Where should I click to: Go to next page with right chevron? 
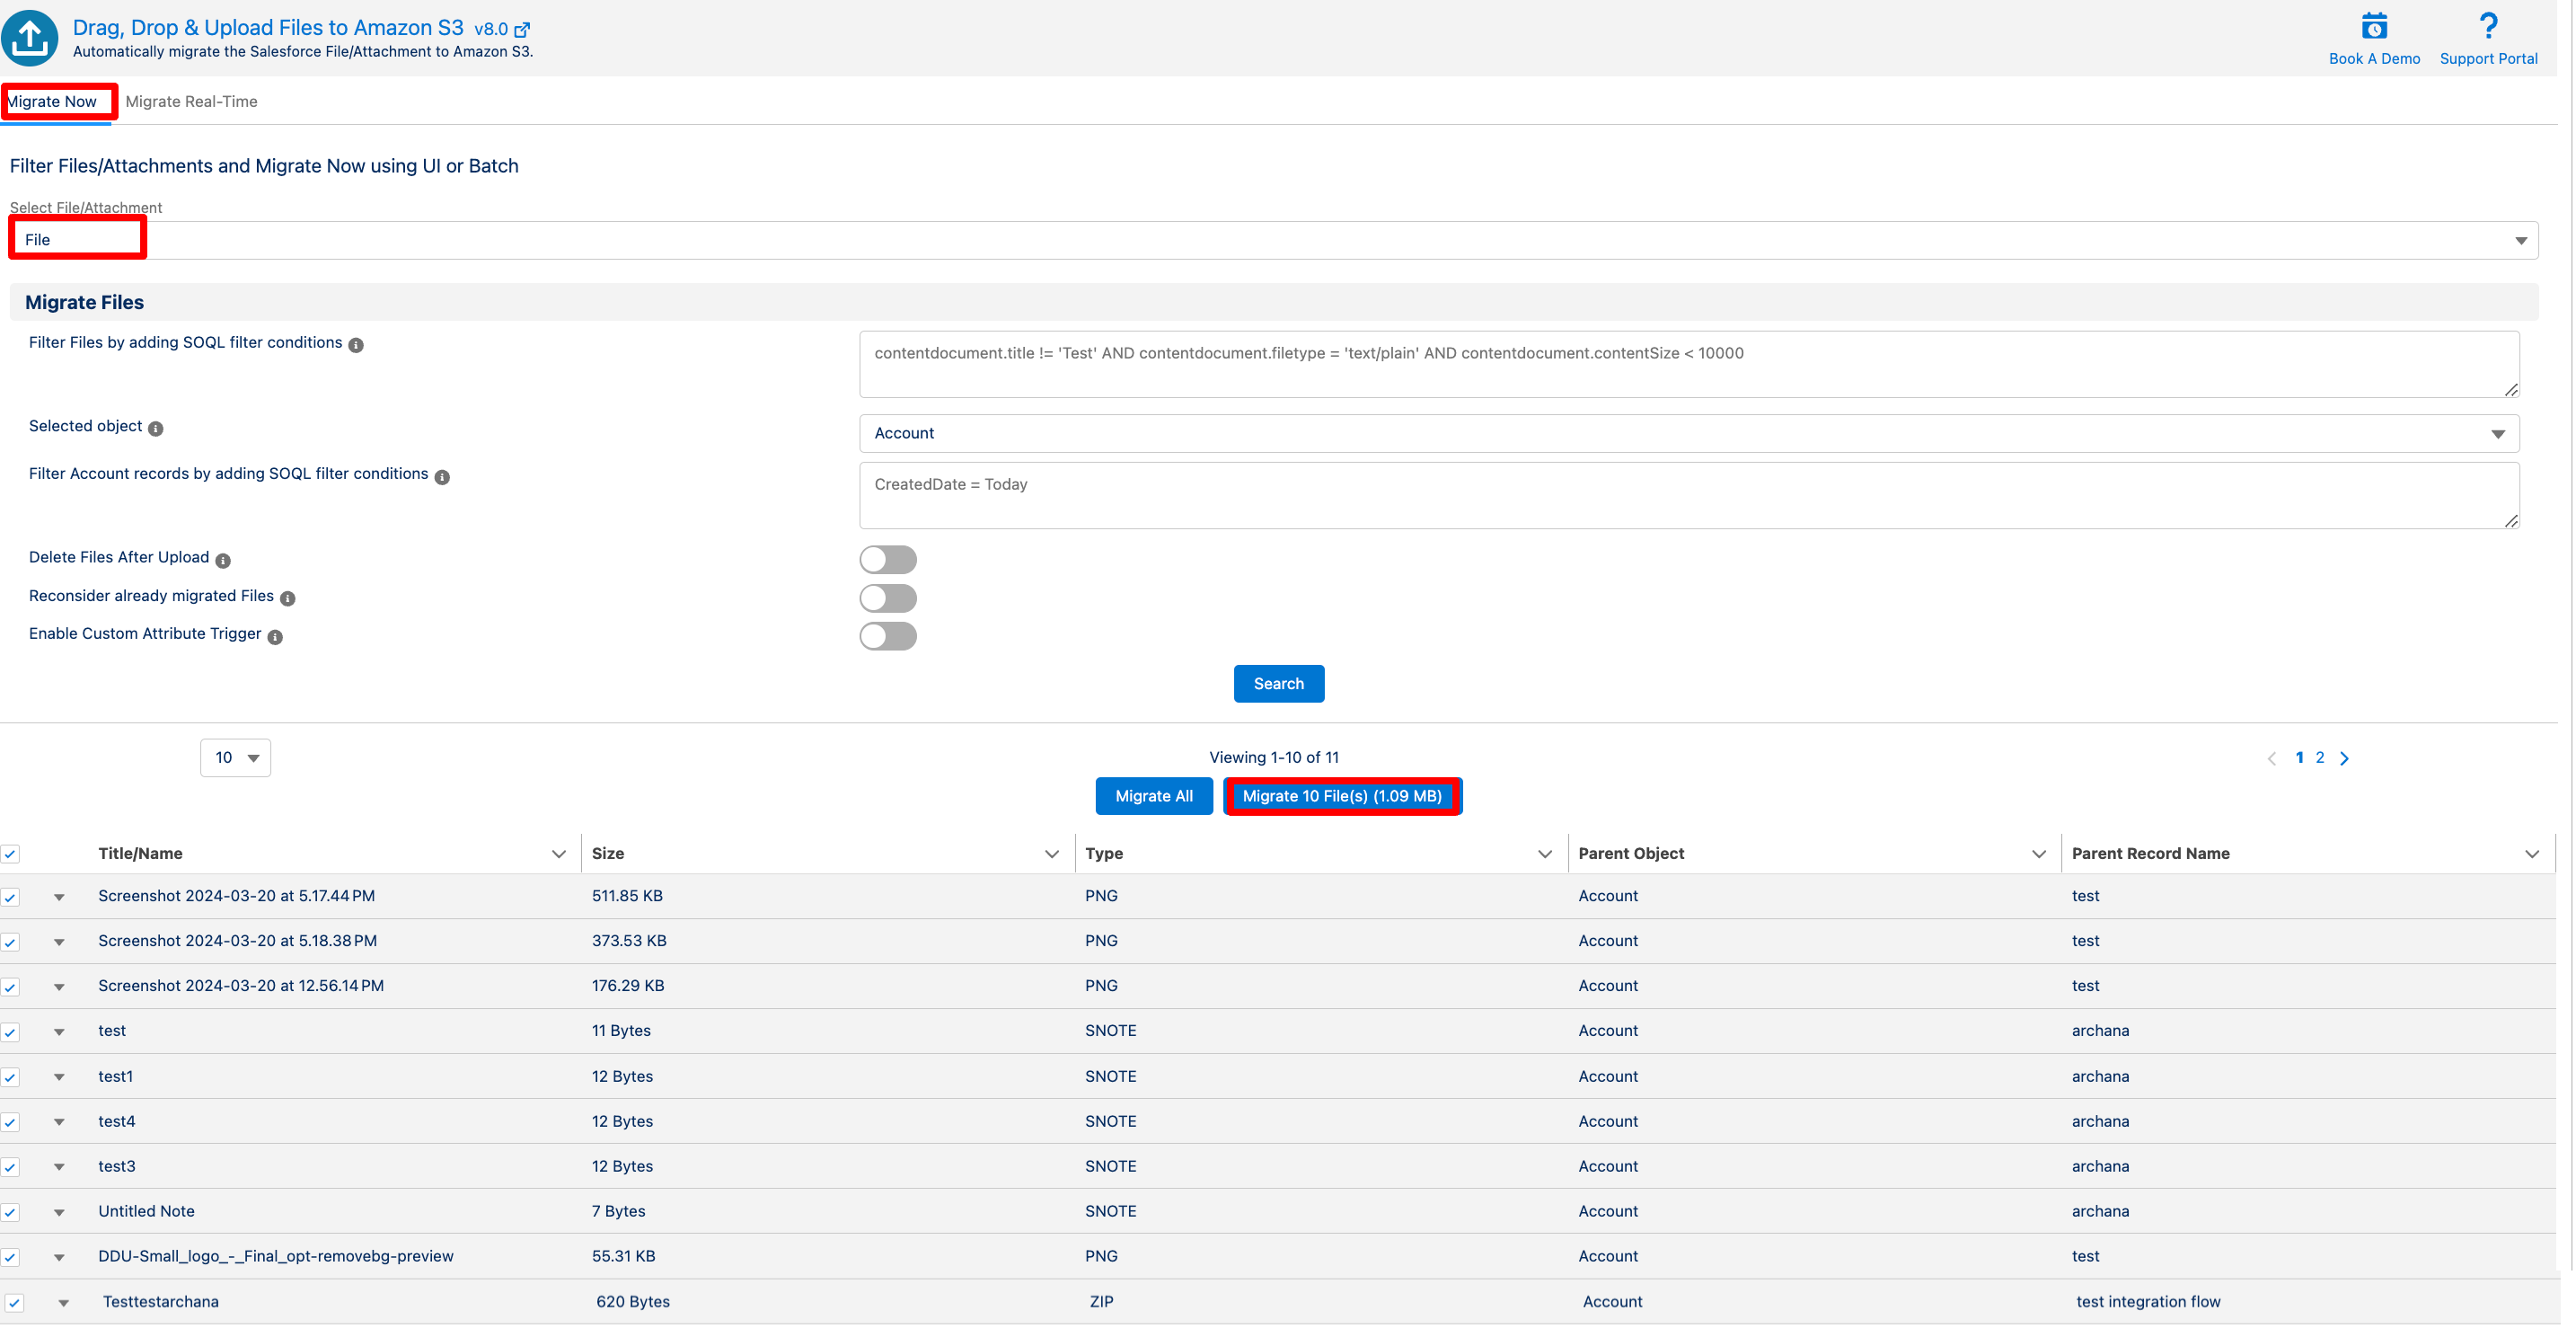pos(2344,758)
